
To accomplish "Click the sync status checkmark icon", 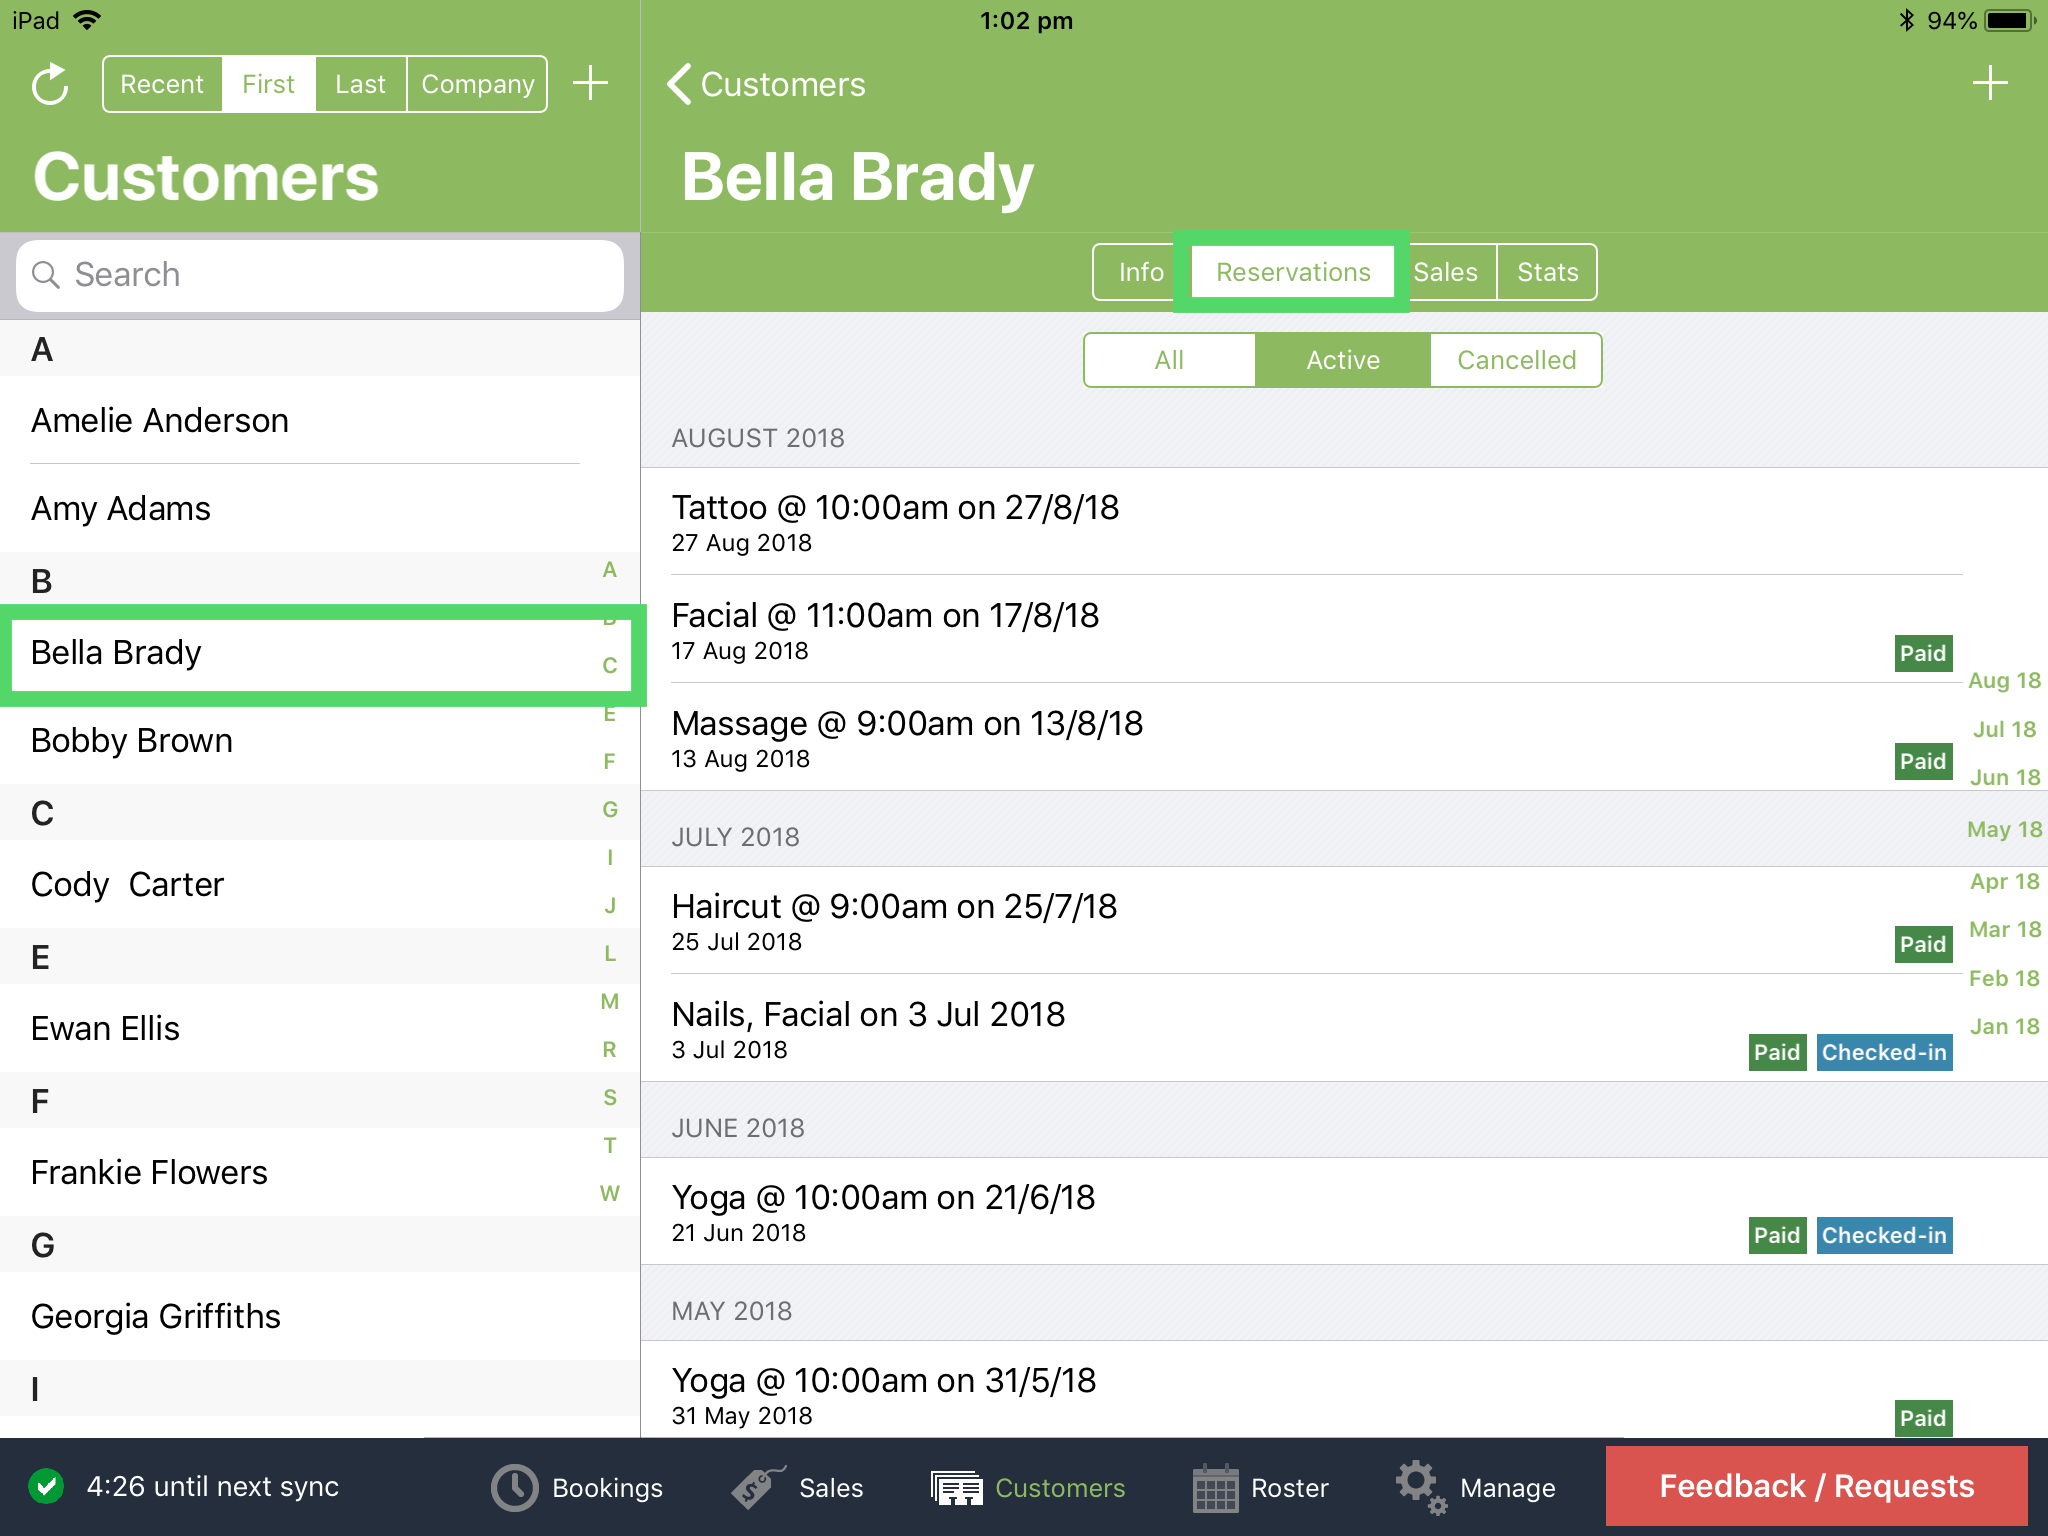I will [45, 1487].
